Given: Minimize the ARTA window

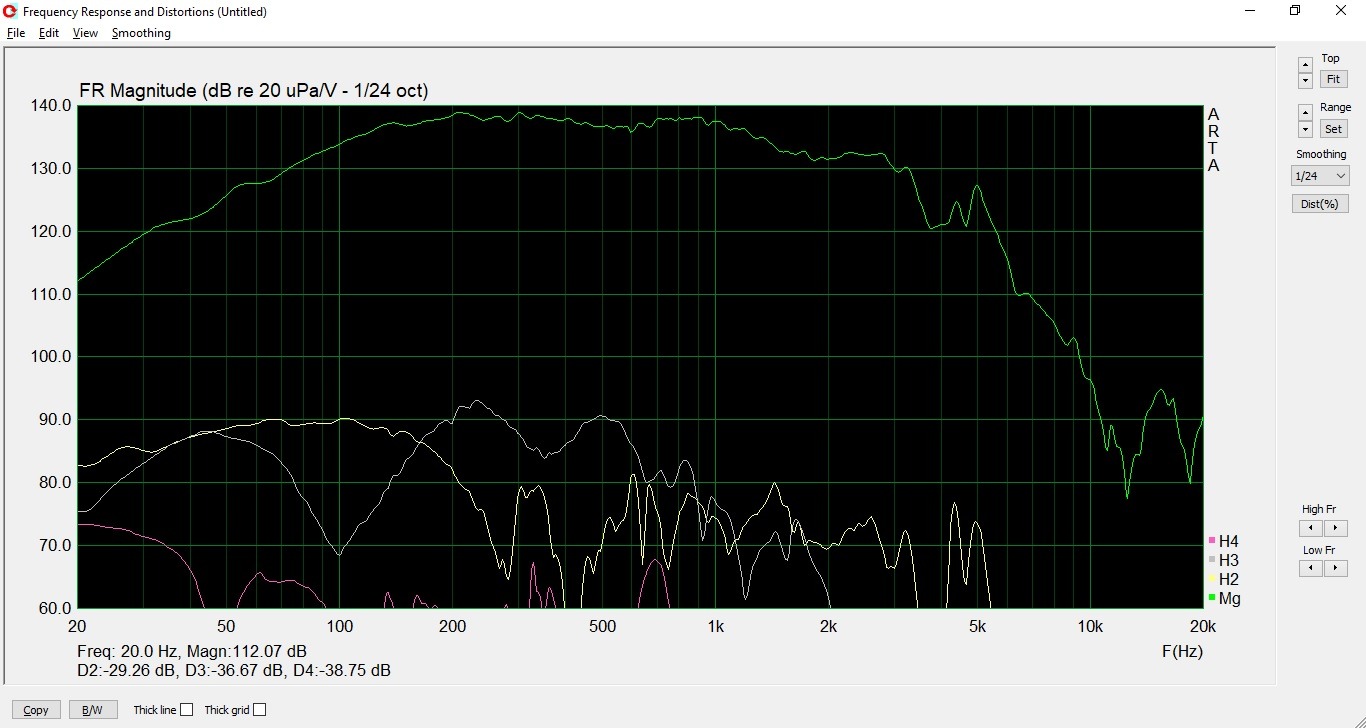Looking at the screenshot, I should [x=1250, y=11].
